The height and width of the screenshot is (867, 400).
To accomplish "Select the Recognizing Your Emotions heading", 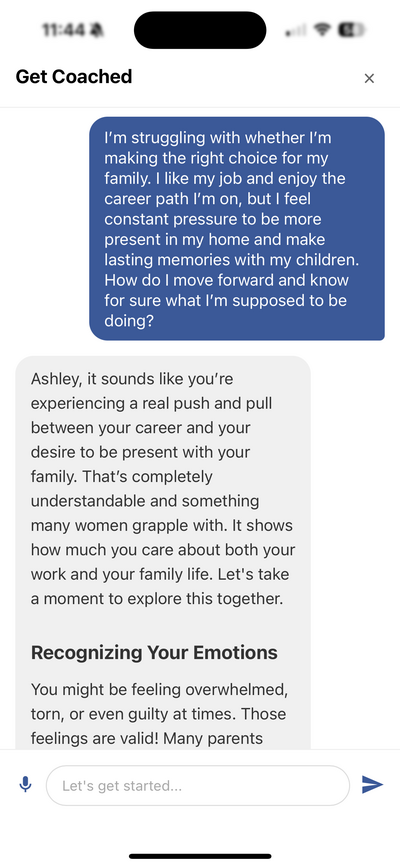I will tap(154, 652).
